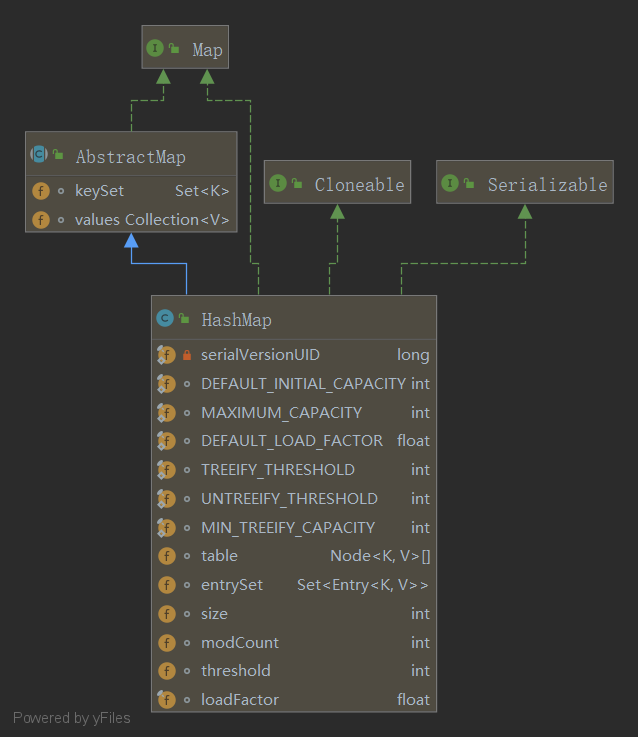Click the interface icon on Map node
This screenshot has width=638, height=737.
pos(155,48)
